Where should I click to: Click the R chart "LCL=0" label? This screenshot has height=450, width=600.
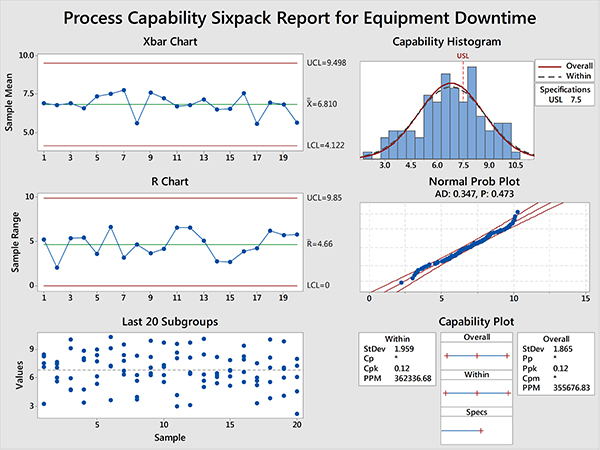tap(318, 285)
